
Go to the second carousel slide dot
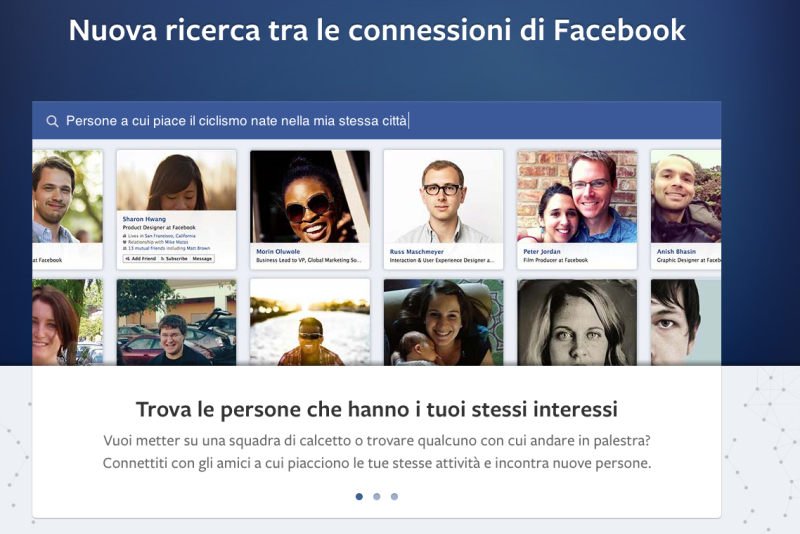click(377, 496)
